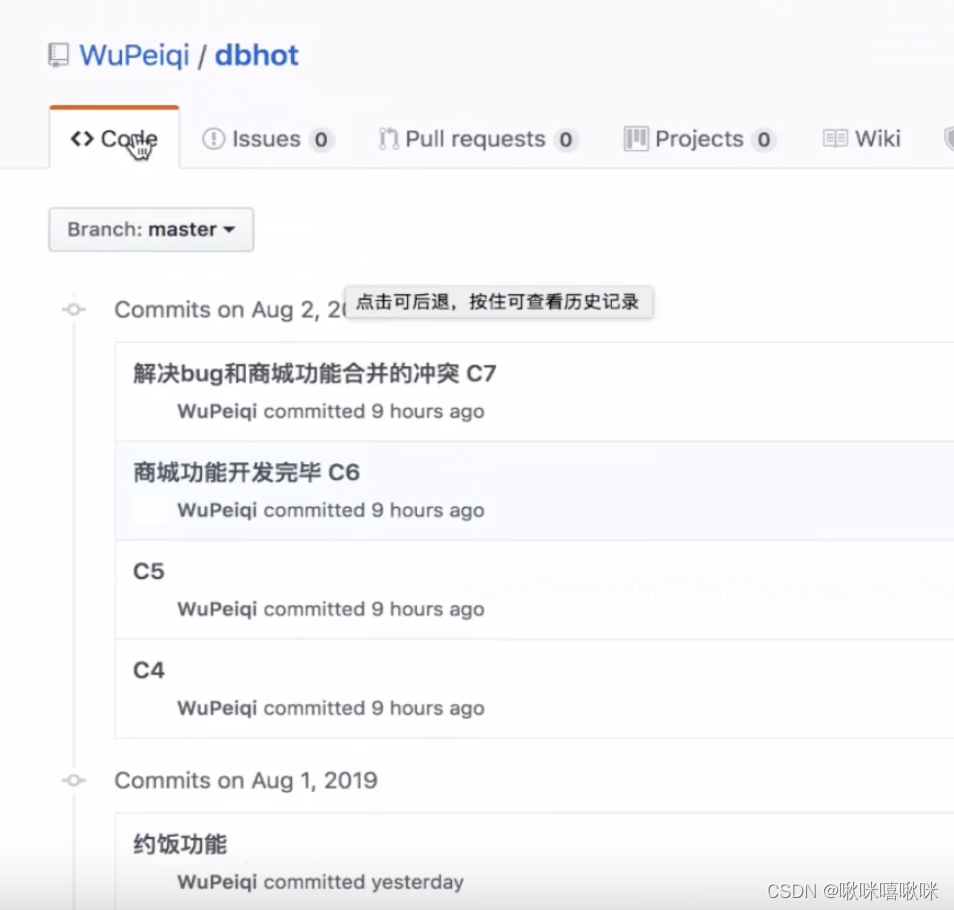This screenshot has height=910, width=954.
Task: Click the Issues exclamation circle icon
Action: [214, 139]
